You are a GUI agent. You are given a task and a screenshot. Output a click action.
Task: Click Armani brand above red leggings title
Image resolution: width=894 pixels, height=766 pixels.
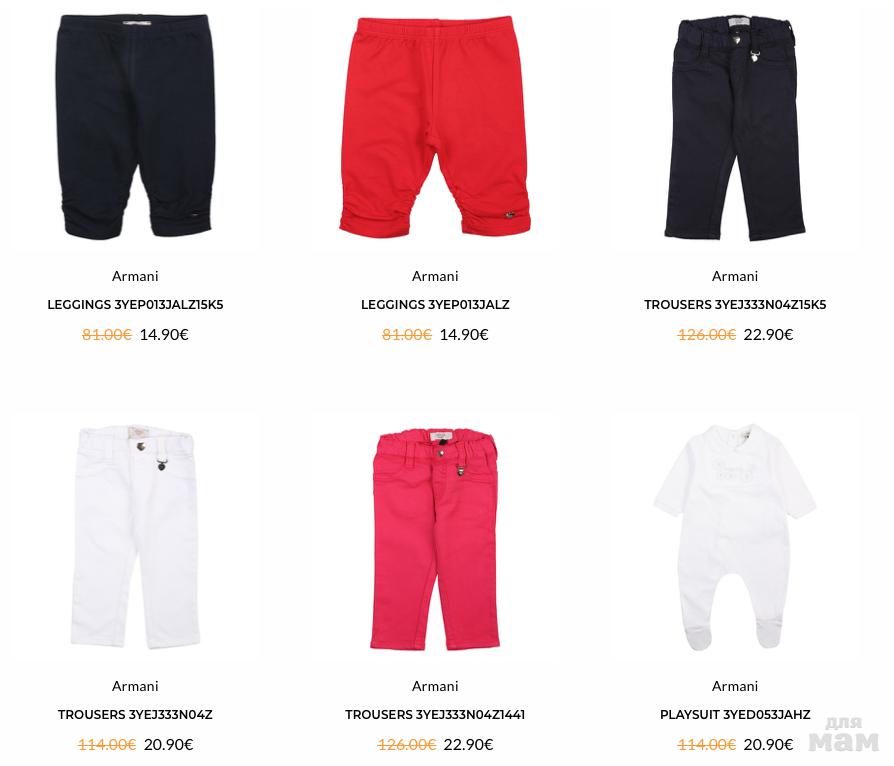pos(435,276)
